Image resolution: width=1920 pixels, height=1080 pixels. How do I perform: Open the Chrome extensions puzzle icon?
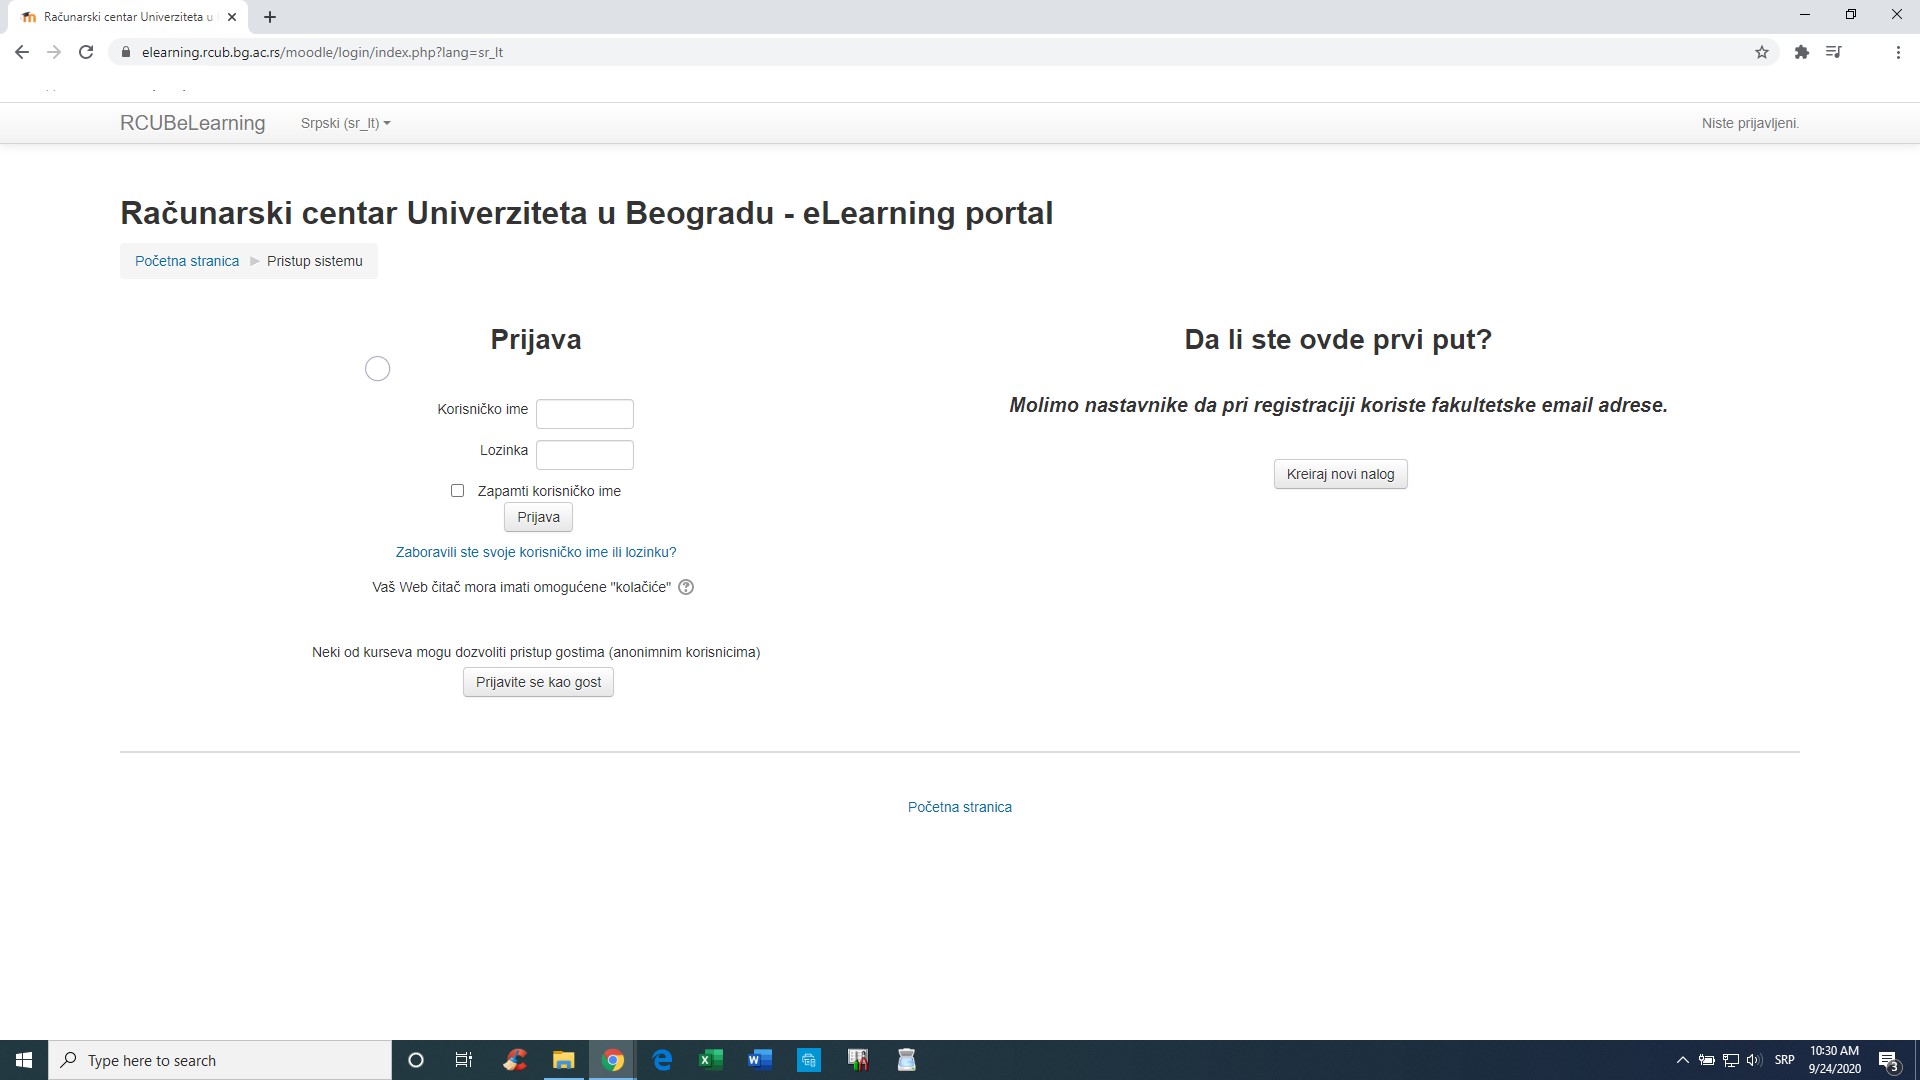tap(1801, 52)
